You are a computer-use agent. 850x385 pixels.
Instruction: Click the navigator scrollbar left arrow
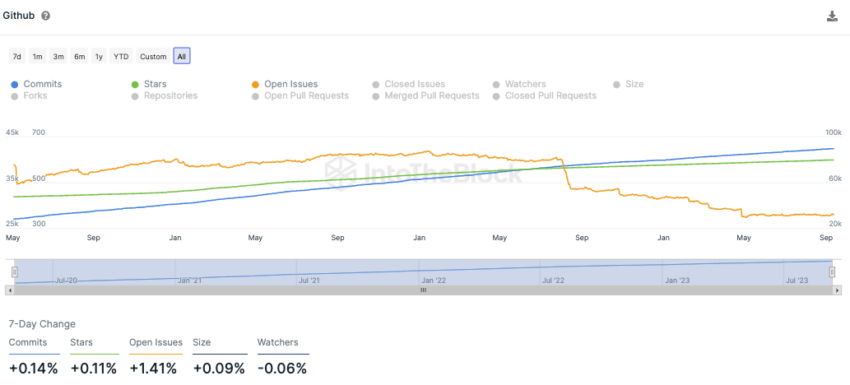[x=8, y=291]
